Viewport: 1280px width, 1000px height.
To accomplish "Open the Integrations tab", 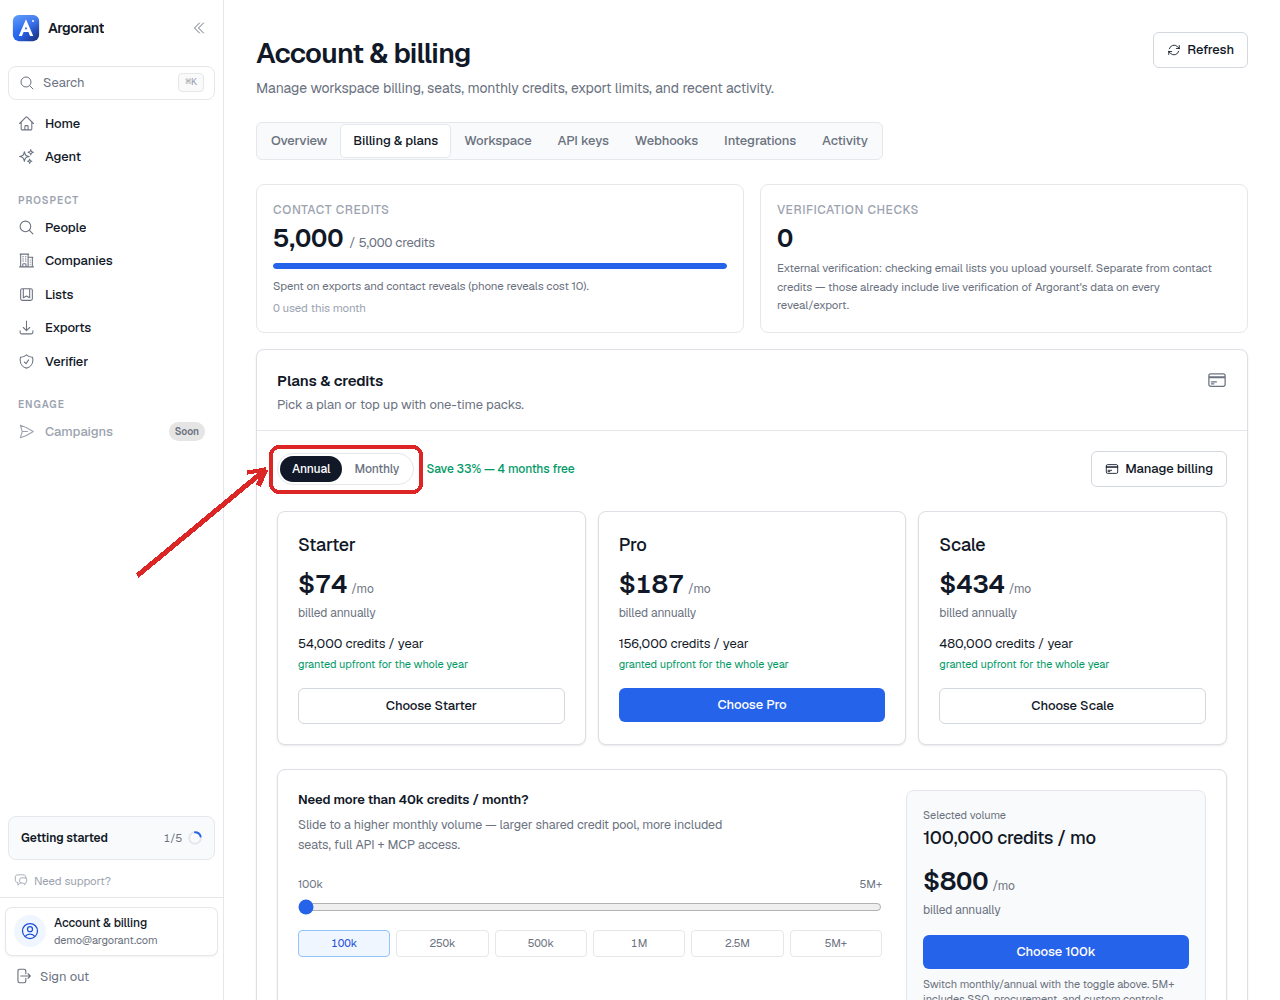I will (760, 141).
